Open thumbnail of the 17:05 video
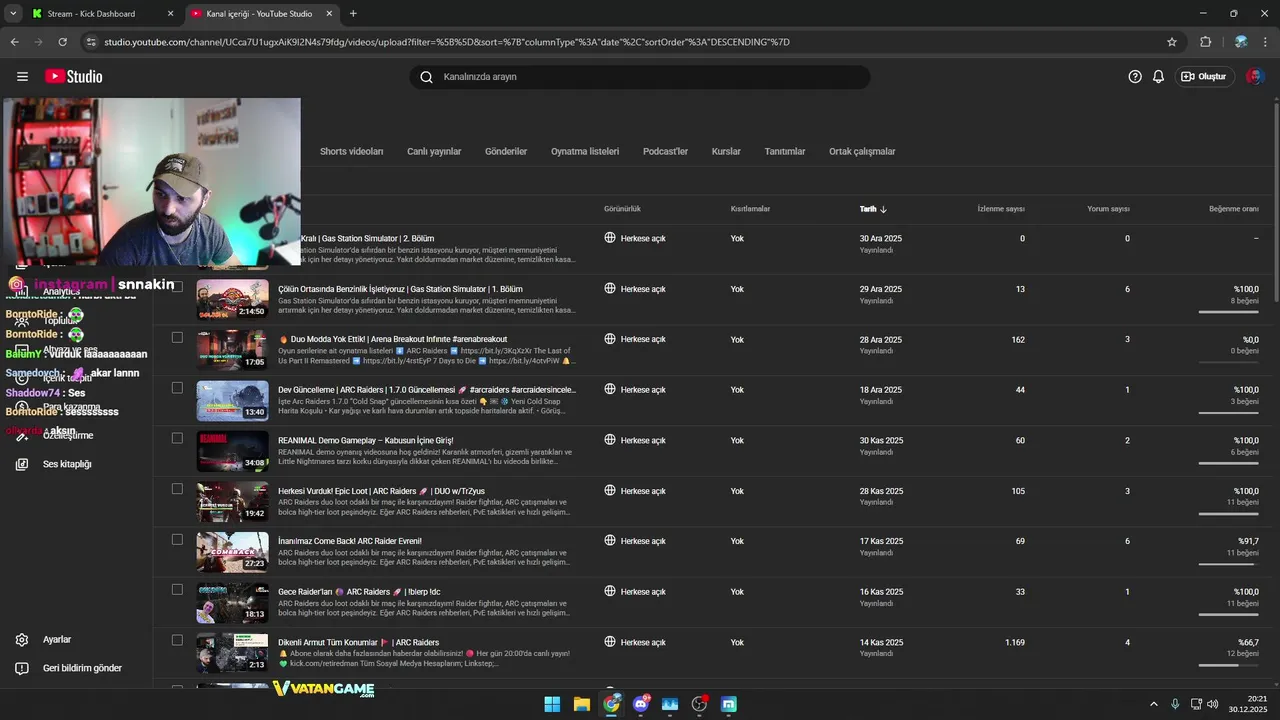This screenshot has width=1280, height=720. (x=232, y=350)
